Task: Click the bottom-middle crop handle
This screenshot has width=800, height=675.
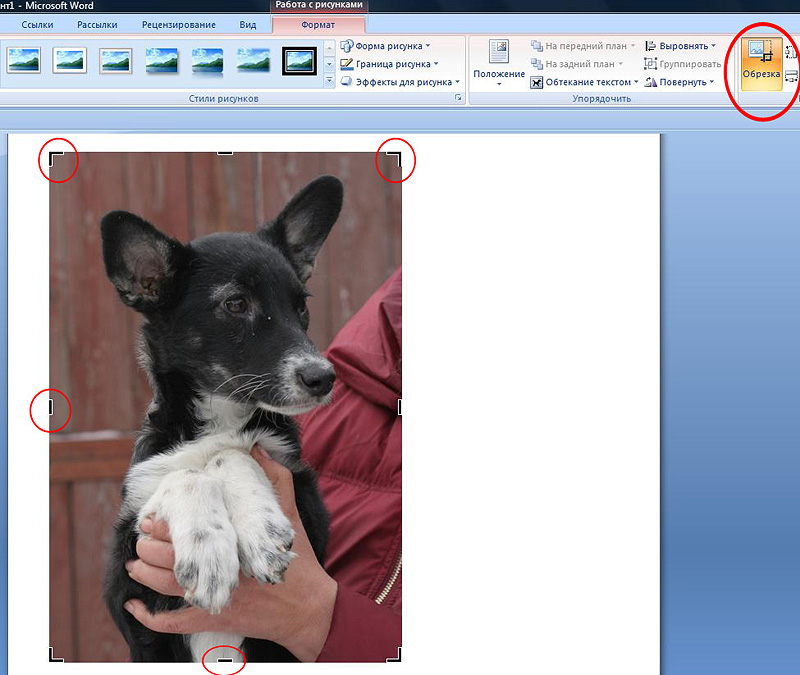Action: pyautogui.click(x=225, y=660)
